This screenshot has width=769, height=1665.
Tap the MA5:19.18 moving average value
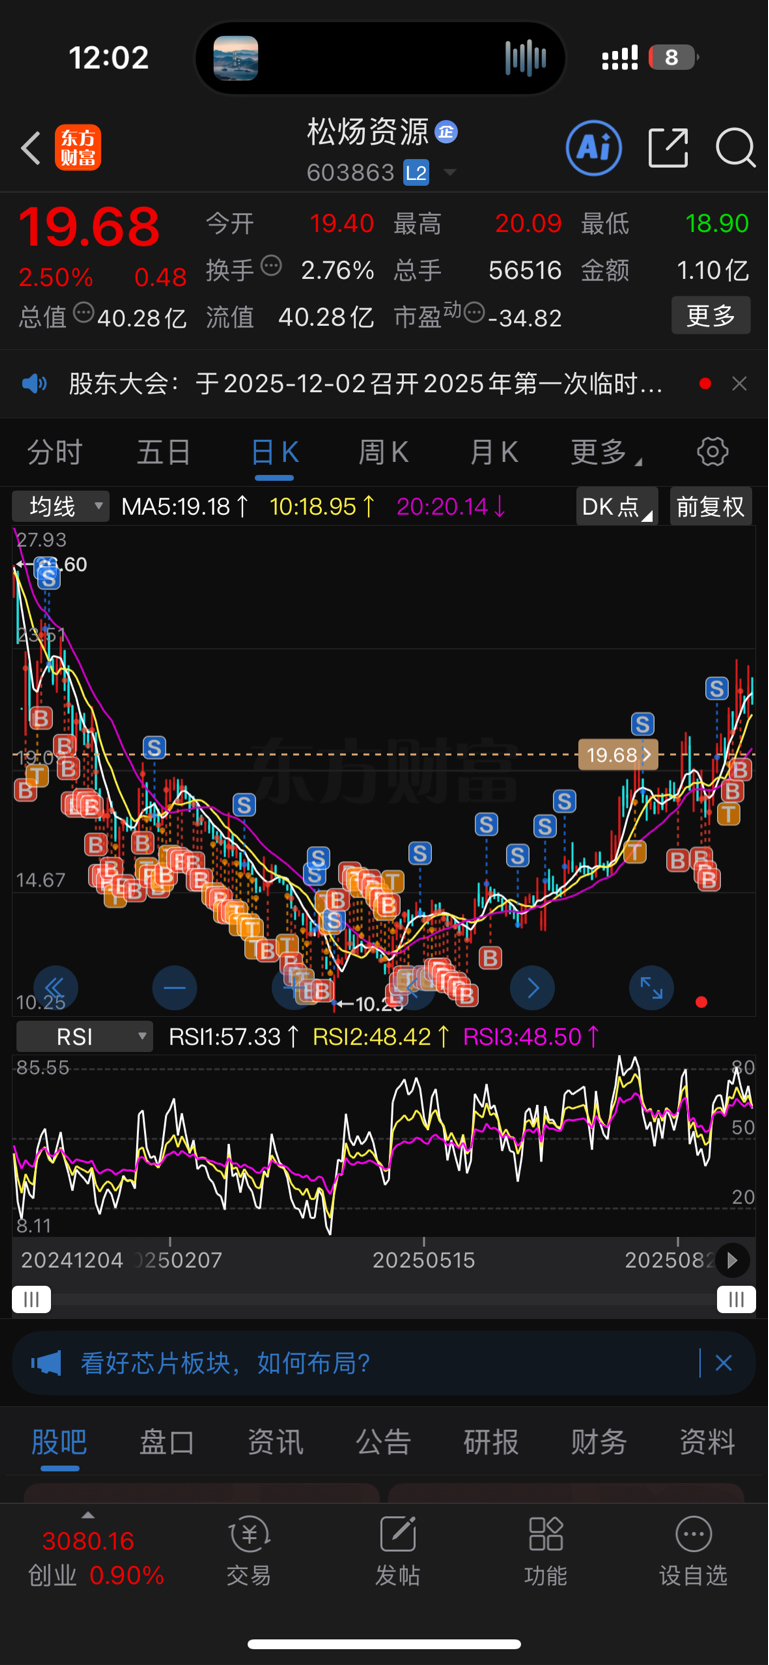coord(185,507)
